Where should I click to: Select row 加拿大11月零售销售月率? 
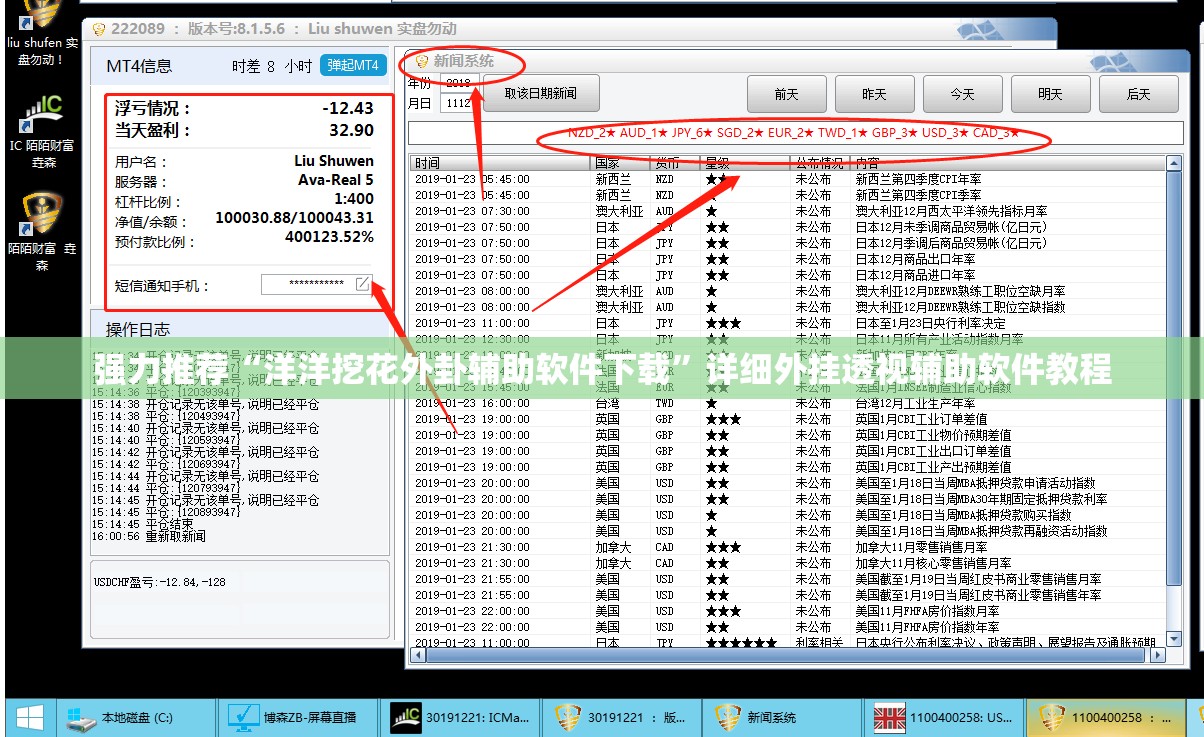tap(788, 547)
